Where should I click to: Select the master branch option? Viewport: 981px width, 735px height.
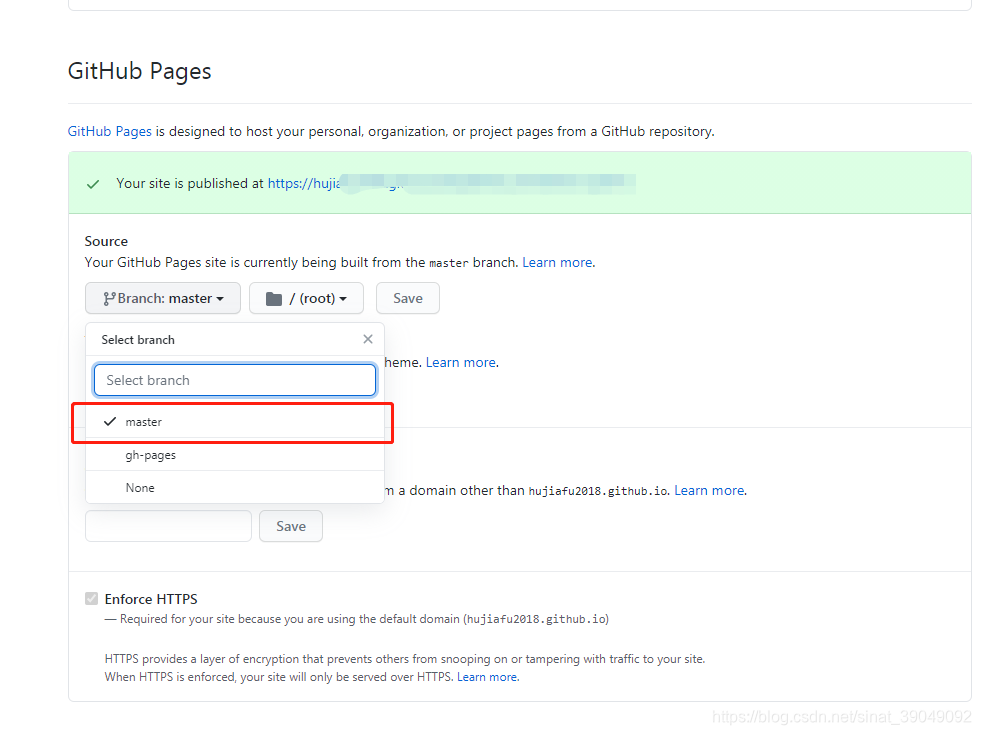pyautogui.click(x=235, y=422)
